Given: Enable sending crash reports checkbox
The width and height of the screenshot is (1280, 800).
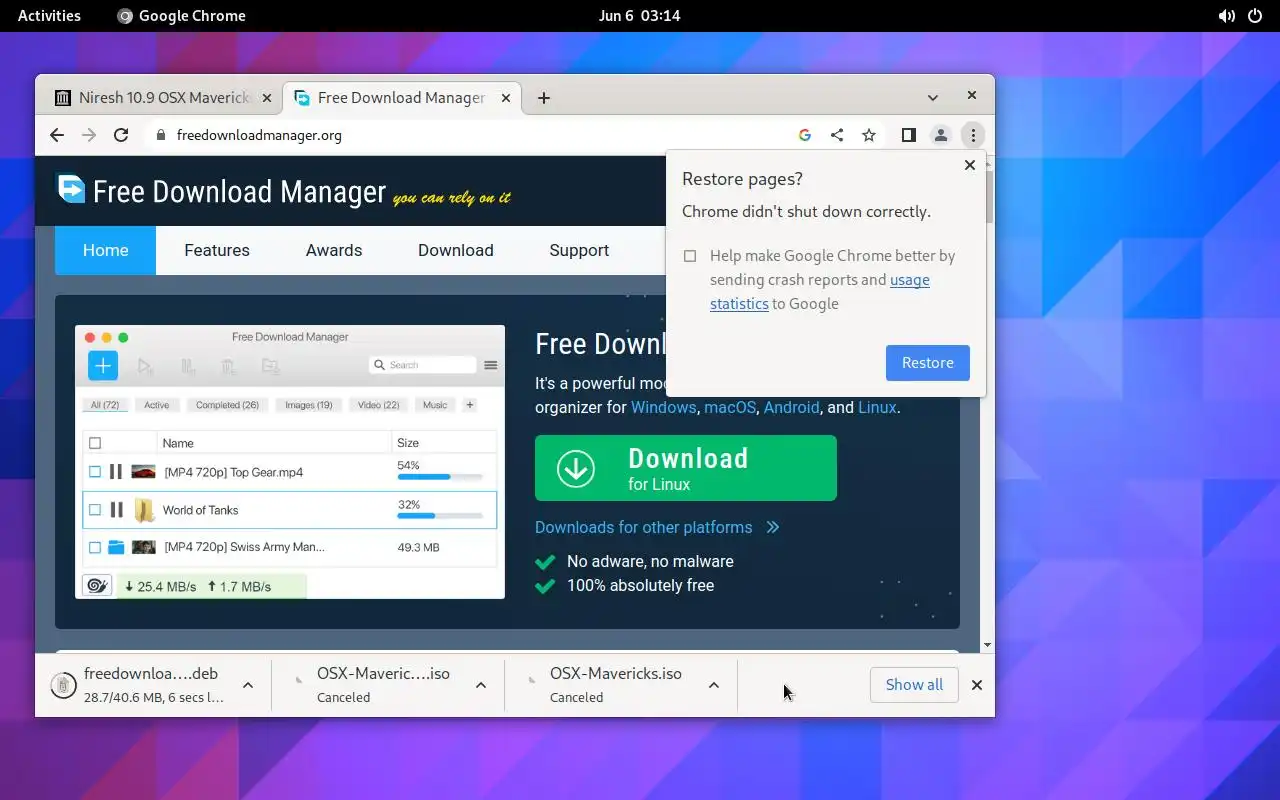Looking at the screenshot, I should click(x=690, y=256).
